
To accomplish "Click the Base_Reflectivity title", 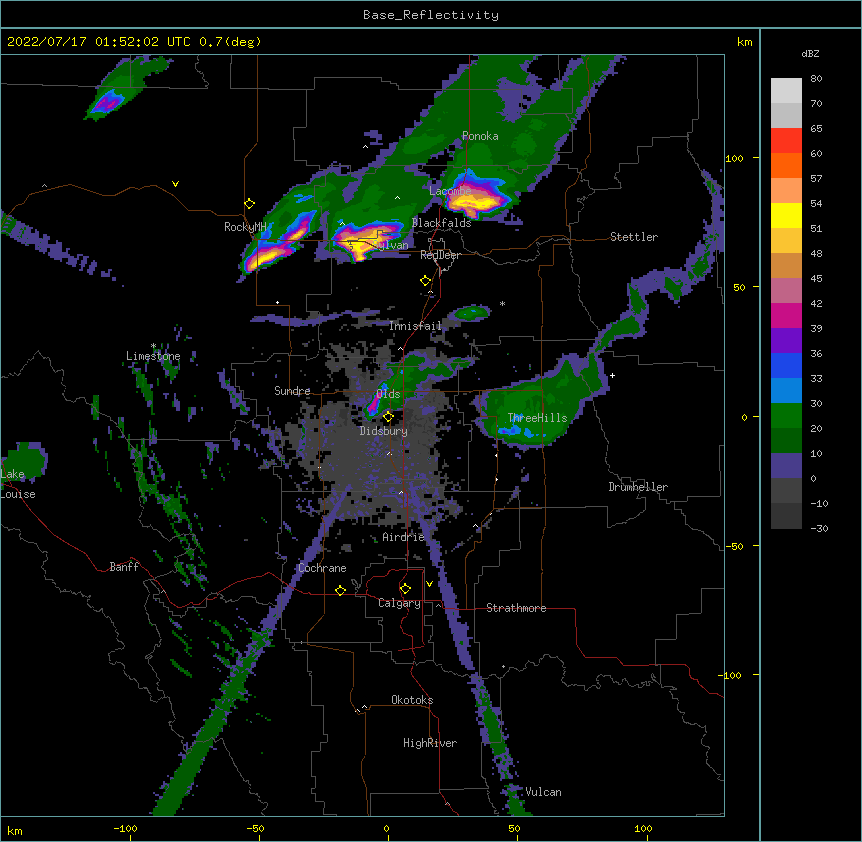I will click(431, 15).
